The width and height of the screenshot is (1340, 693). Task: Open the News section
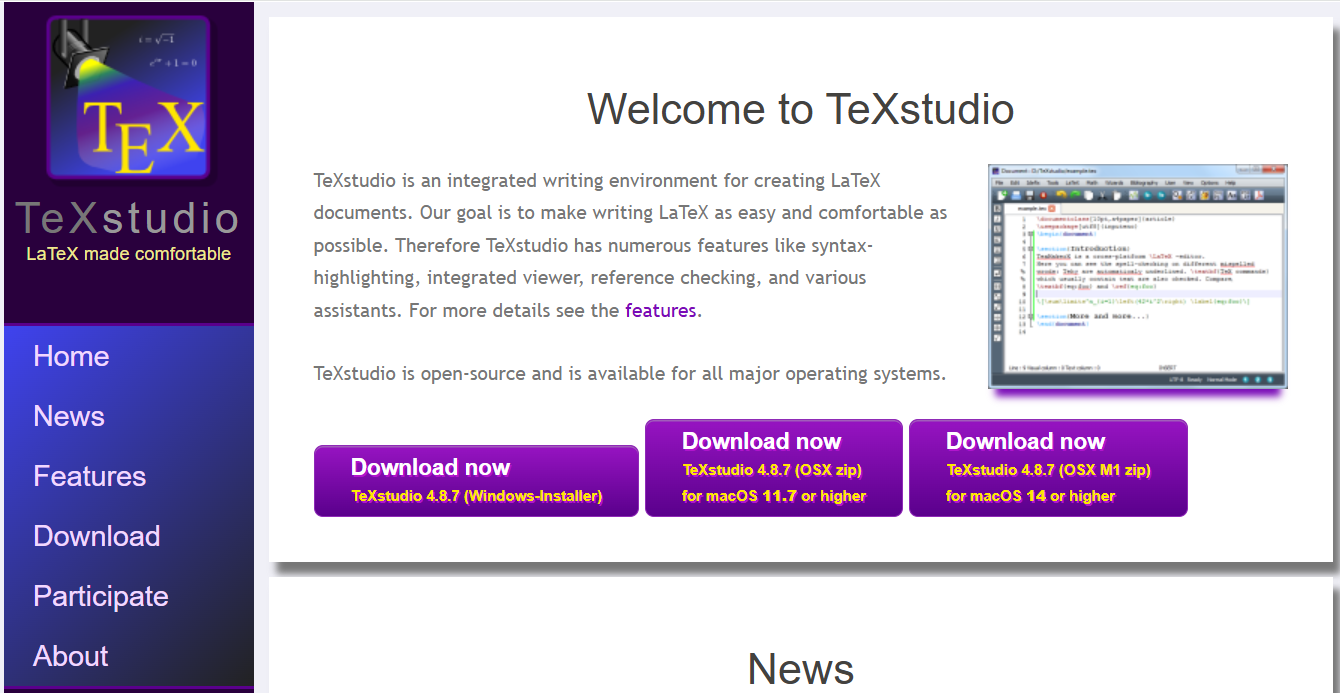[x=68, y=416]
